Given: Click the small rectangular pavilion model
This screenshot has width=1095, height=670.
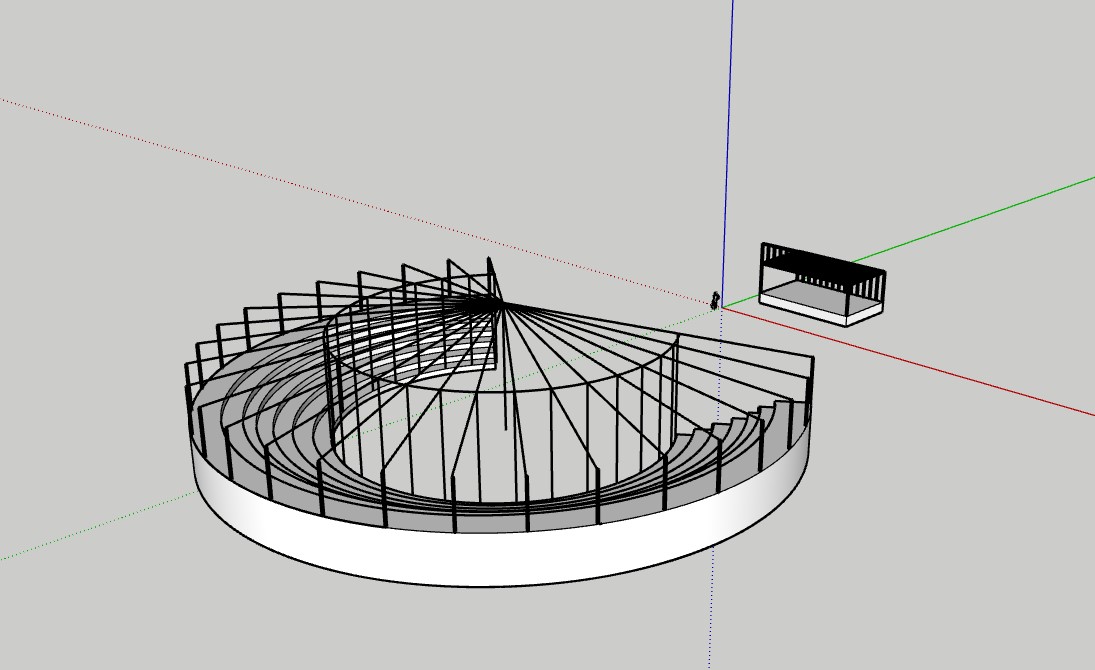Looking at the screenshot, I should click(822, 284).
